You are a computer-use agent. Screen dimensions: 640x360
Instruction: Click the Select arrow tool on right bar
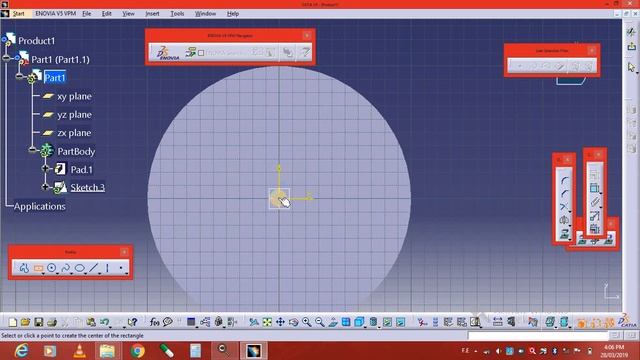point(631,67)
